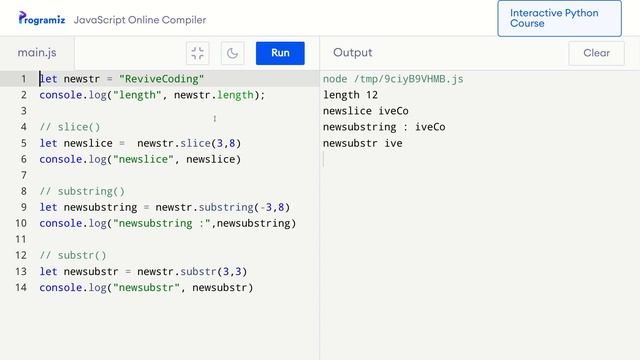Click the // slice() comment line
The height and width of the screenshot is (360, 640).
tap(70, 127)
